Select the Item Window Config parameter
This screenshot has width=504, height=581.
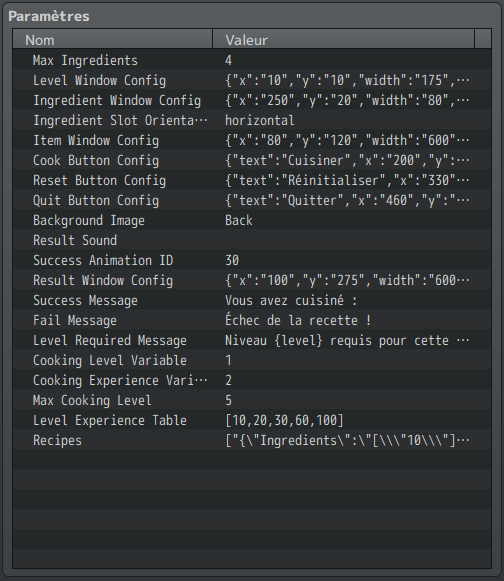tap(252, 140)
